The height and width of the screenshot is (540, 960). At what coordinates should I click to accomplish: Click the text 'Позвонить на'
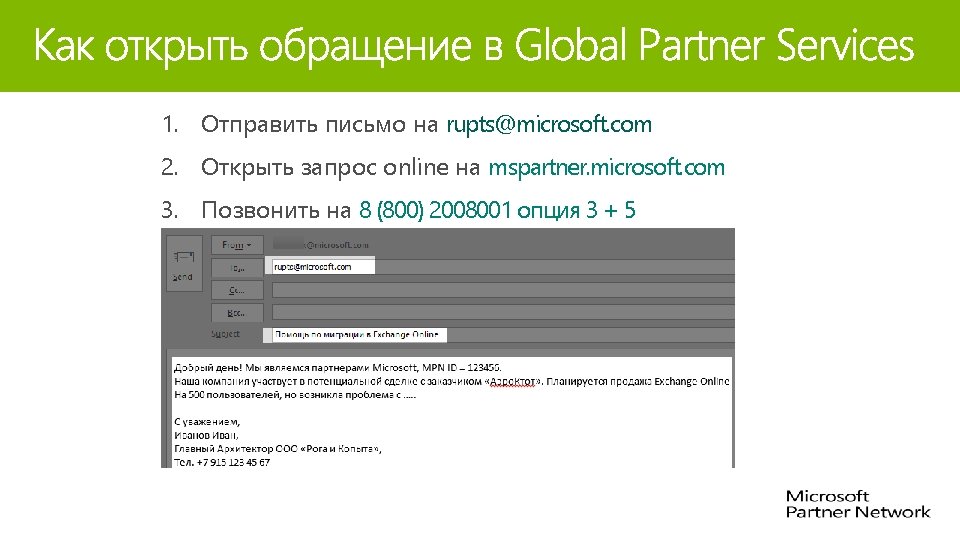coord(276,210)
